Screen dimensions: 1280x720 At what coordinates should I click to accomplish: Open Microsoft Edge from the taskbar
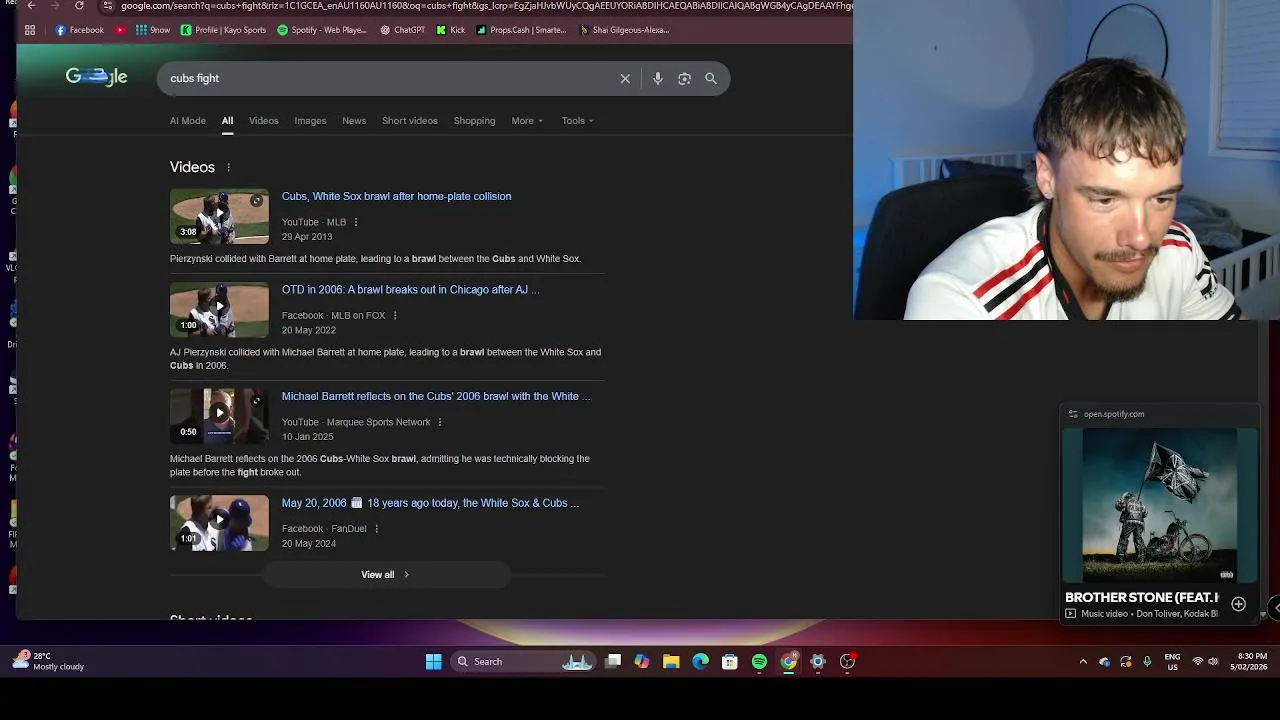click(700, 661)
